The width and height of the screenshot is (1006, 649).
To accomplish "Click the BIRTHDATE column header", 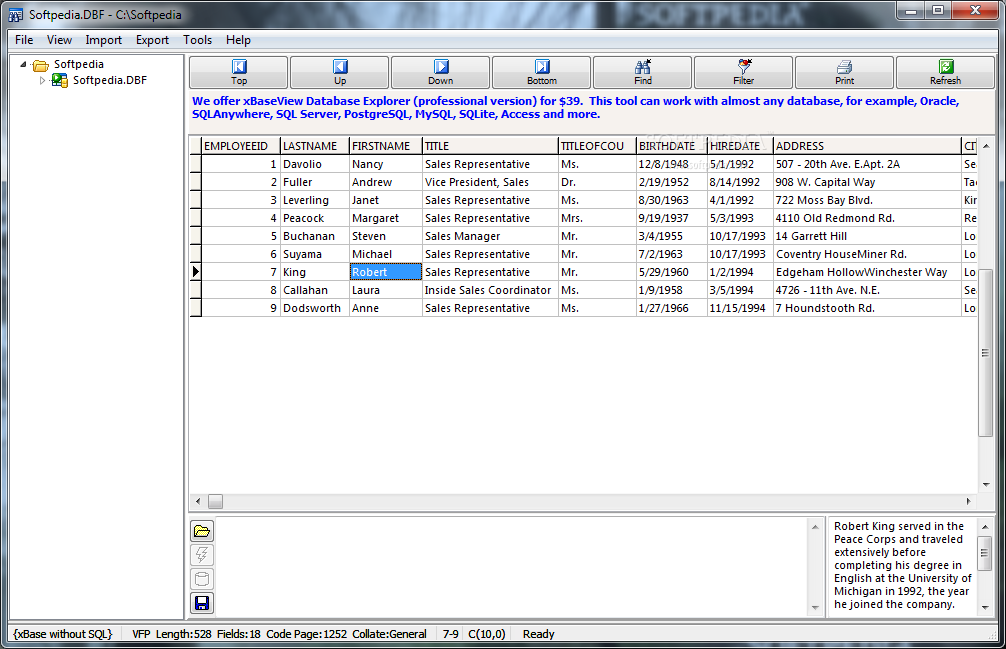I will [x=672, y=146].
